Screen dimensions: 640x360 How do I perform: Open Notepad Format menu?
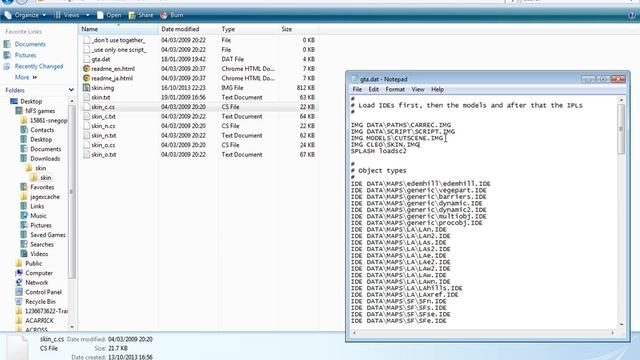point(395,89)
